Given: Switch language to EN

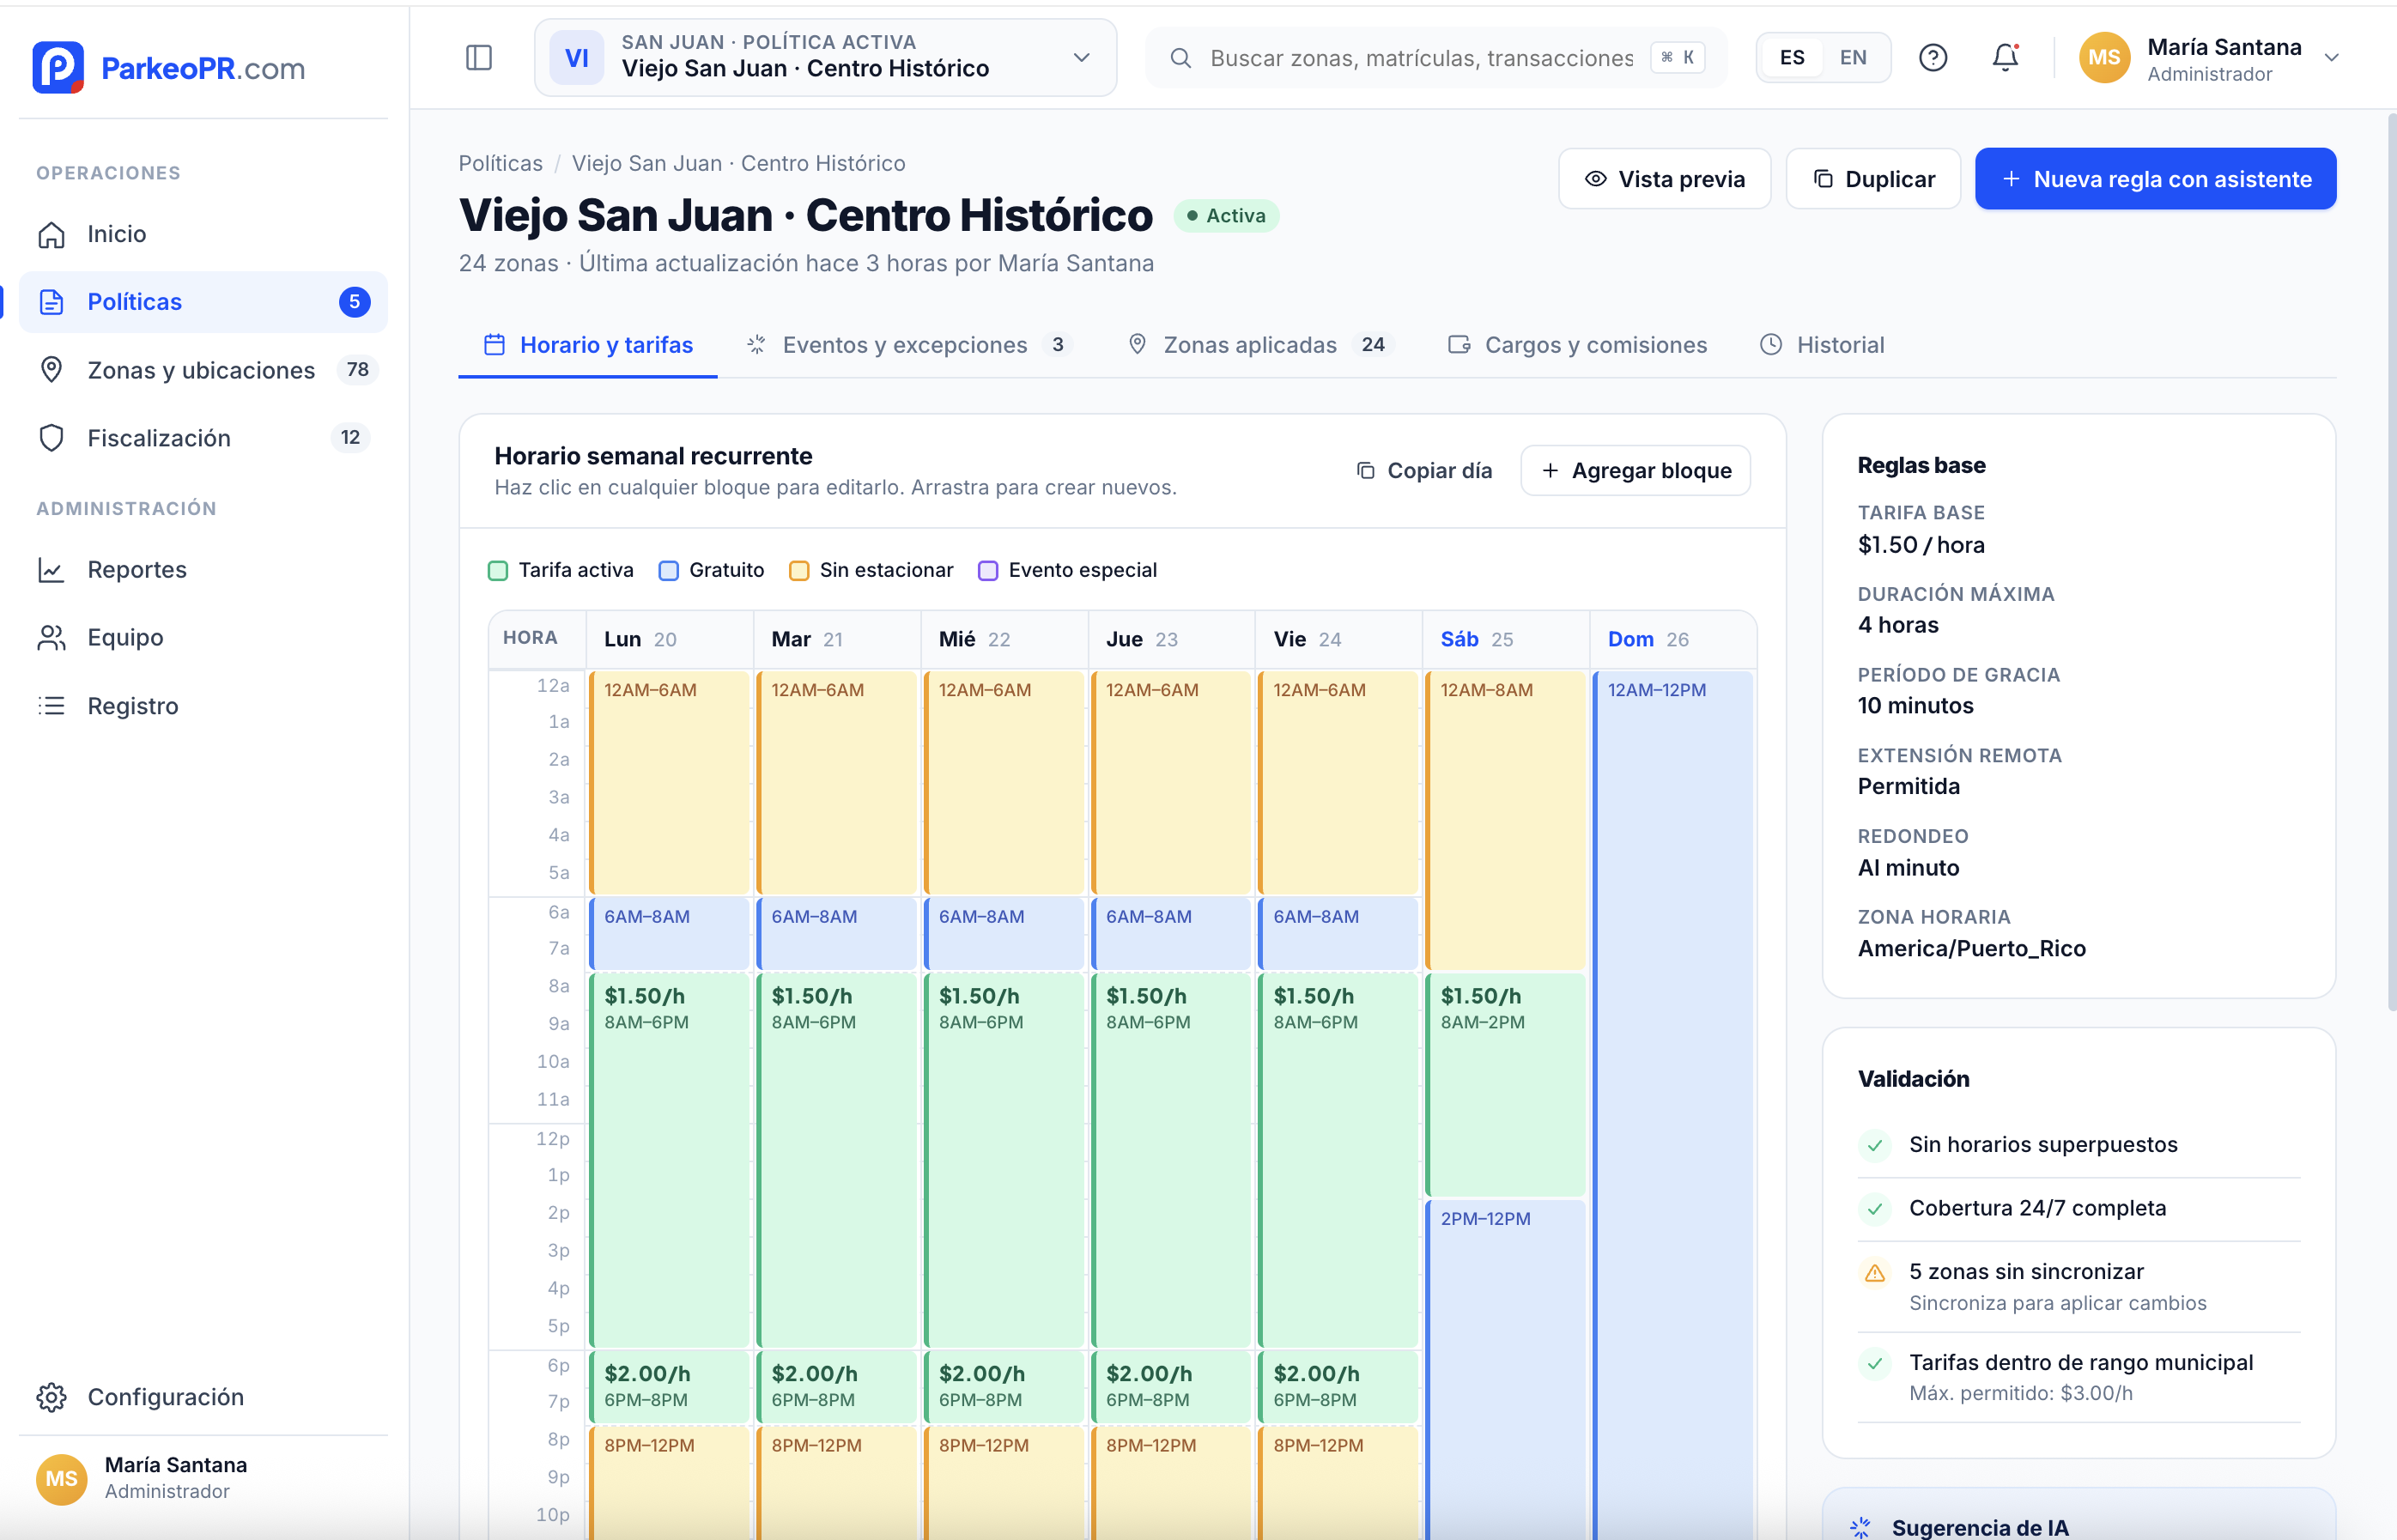Looking at the screenshot, I should 1853,58.
